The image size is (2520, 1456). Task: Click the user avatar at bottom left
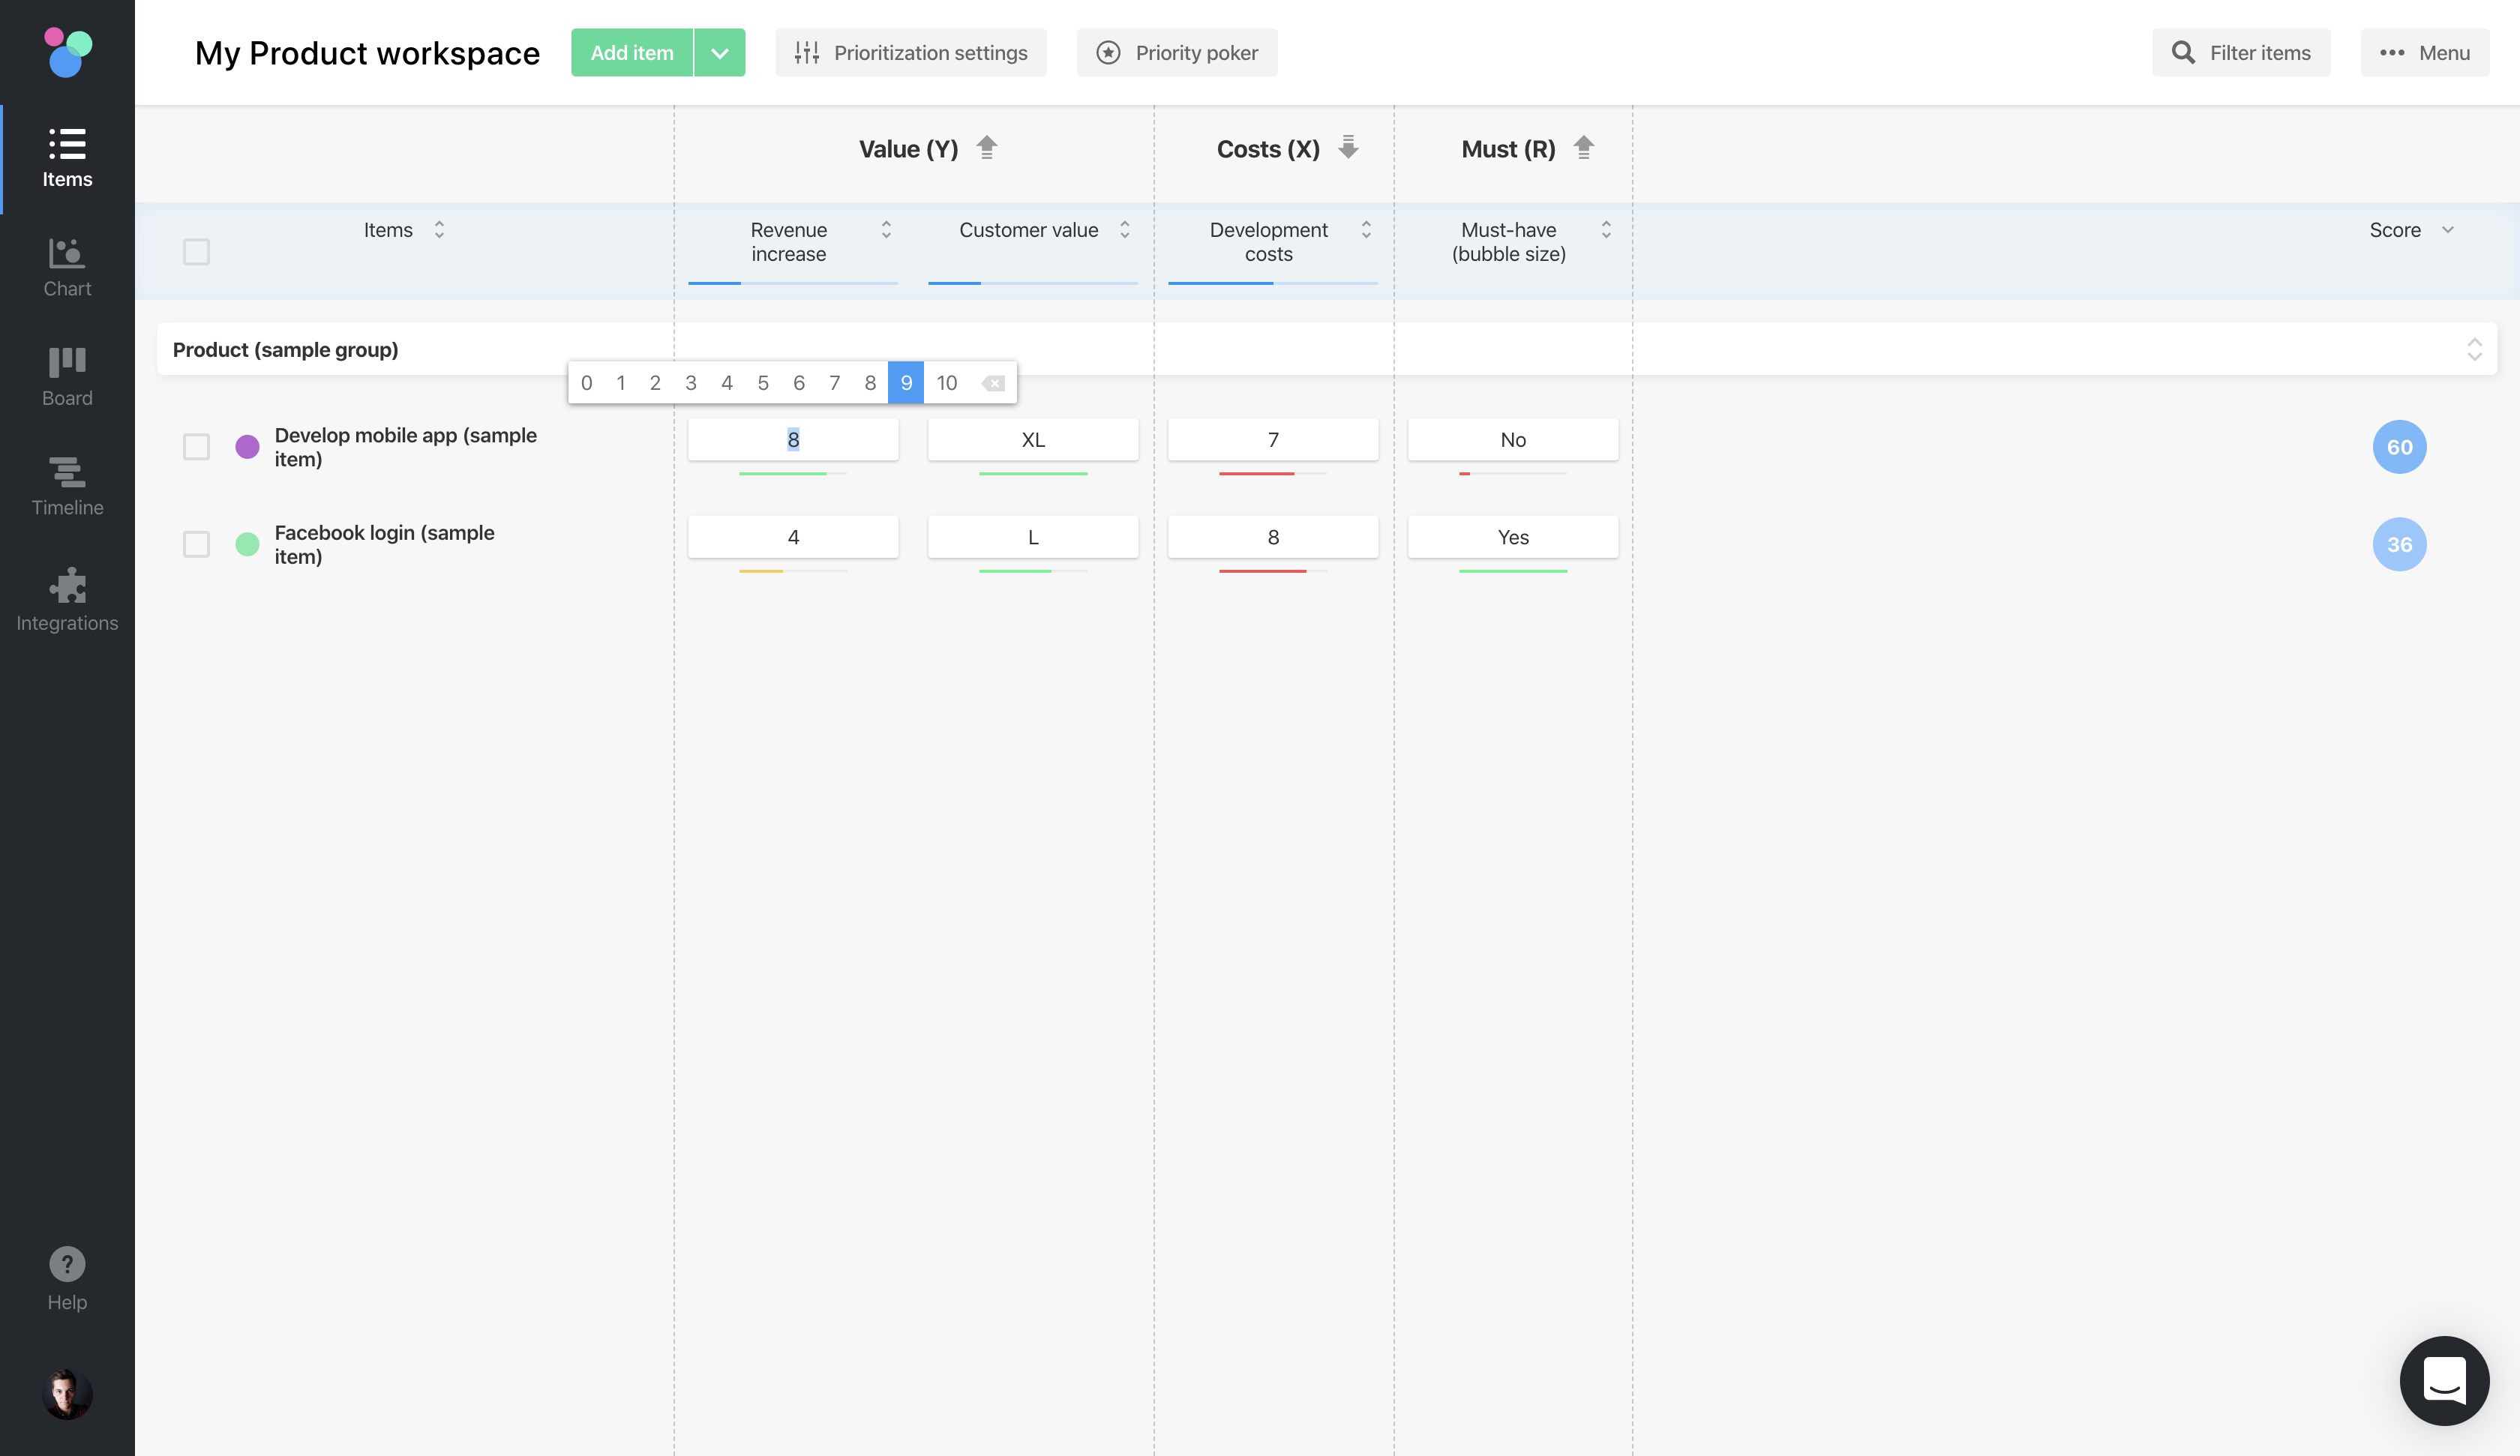[66, 1393]
